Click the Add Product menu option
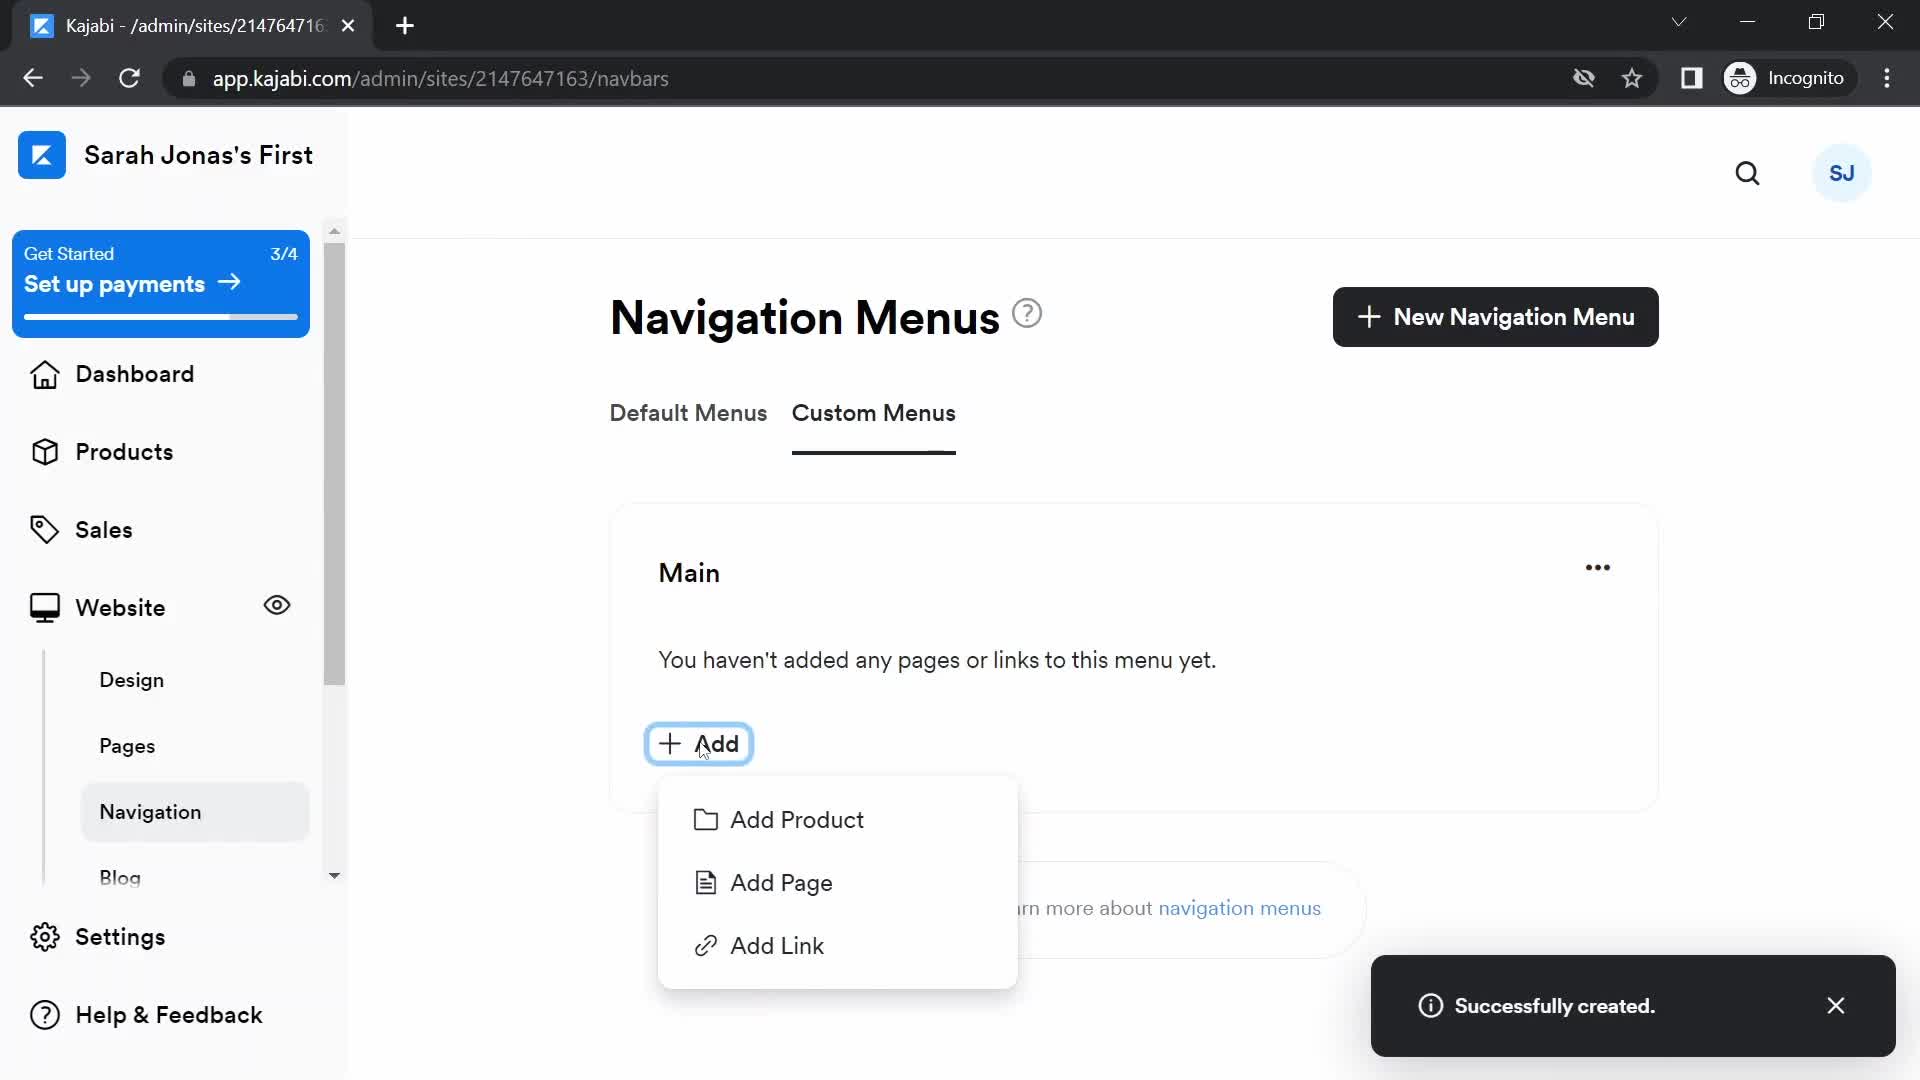Screen dimensions: 1920x1080 (798, 819)
